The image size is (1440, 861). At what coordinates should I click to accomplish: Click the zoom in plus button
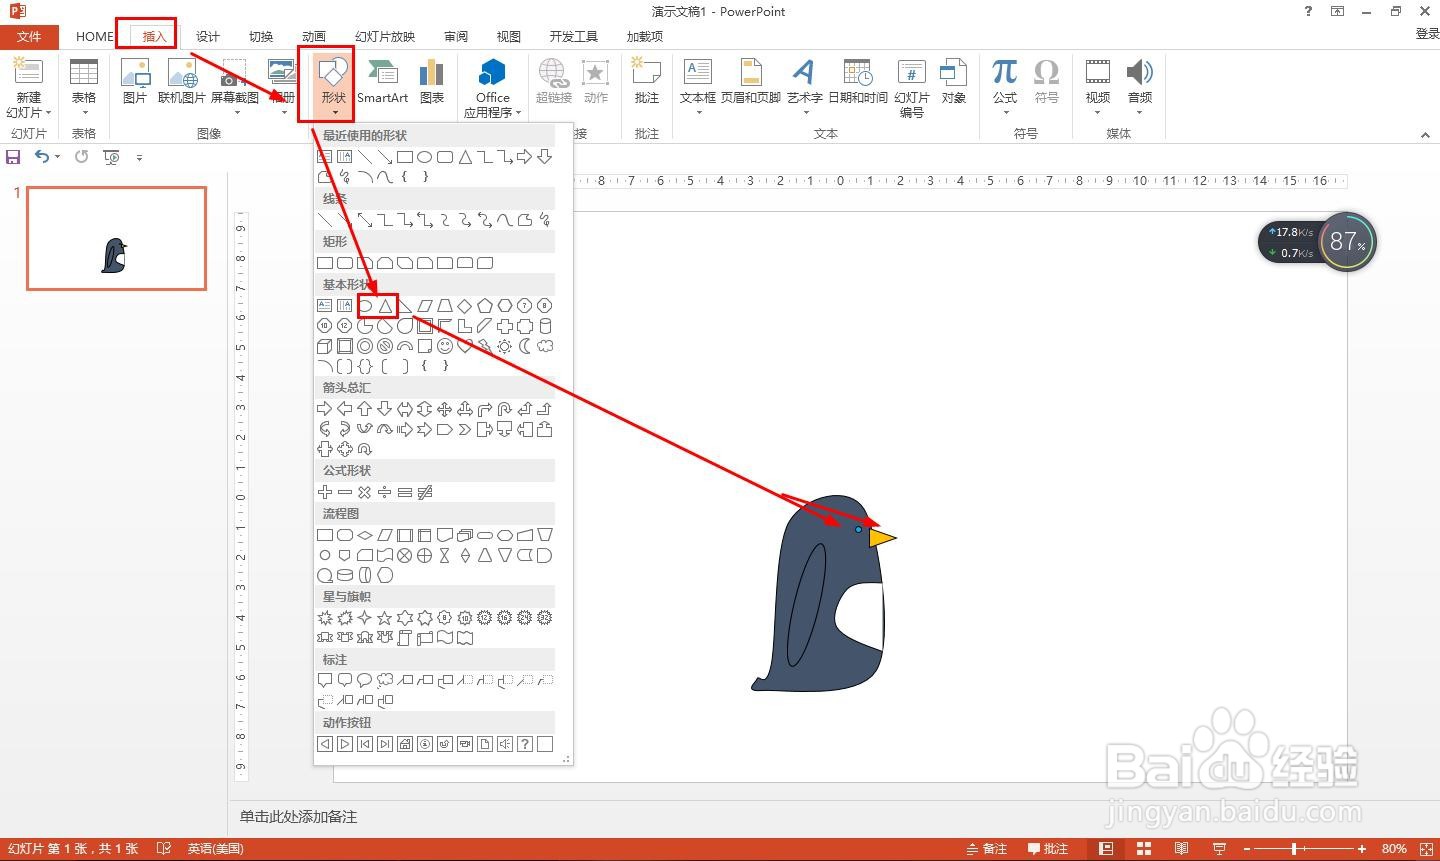pyautogui.click(x=1361, y=849)
